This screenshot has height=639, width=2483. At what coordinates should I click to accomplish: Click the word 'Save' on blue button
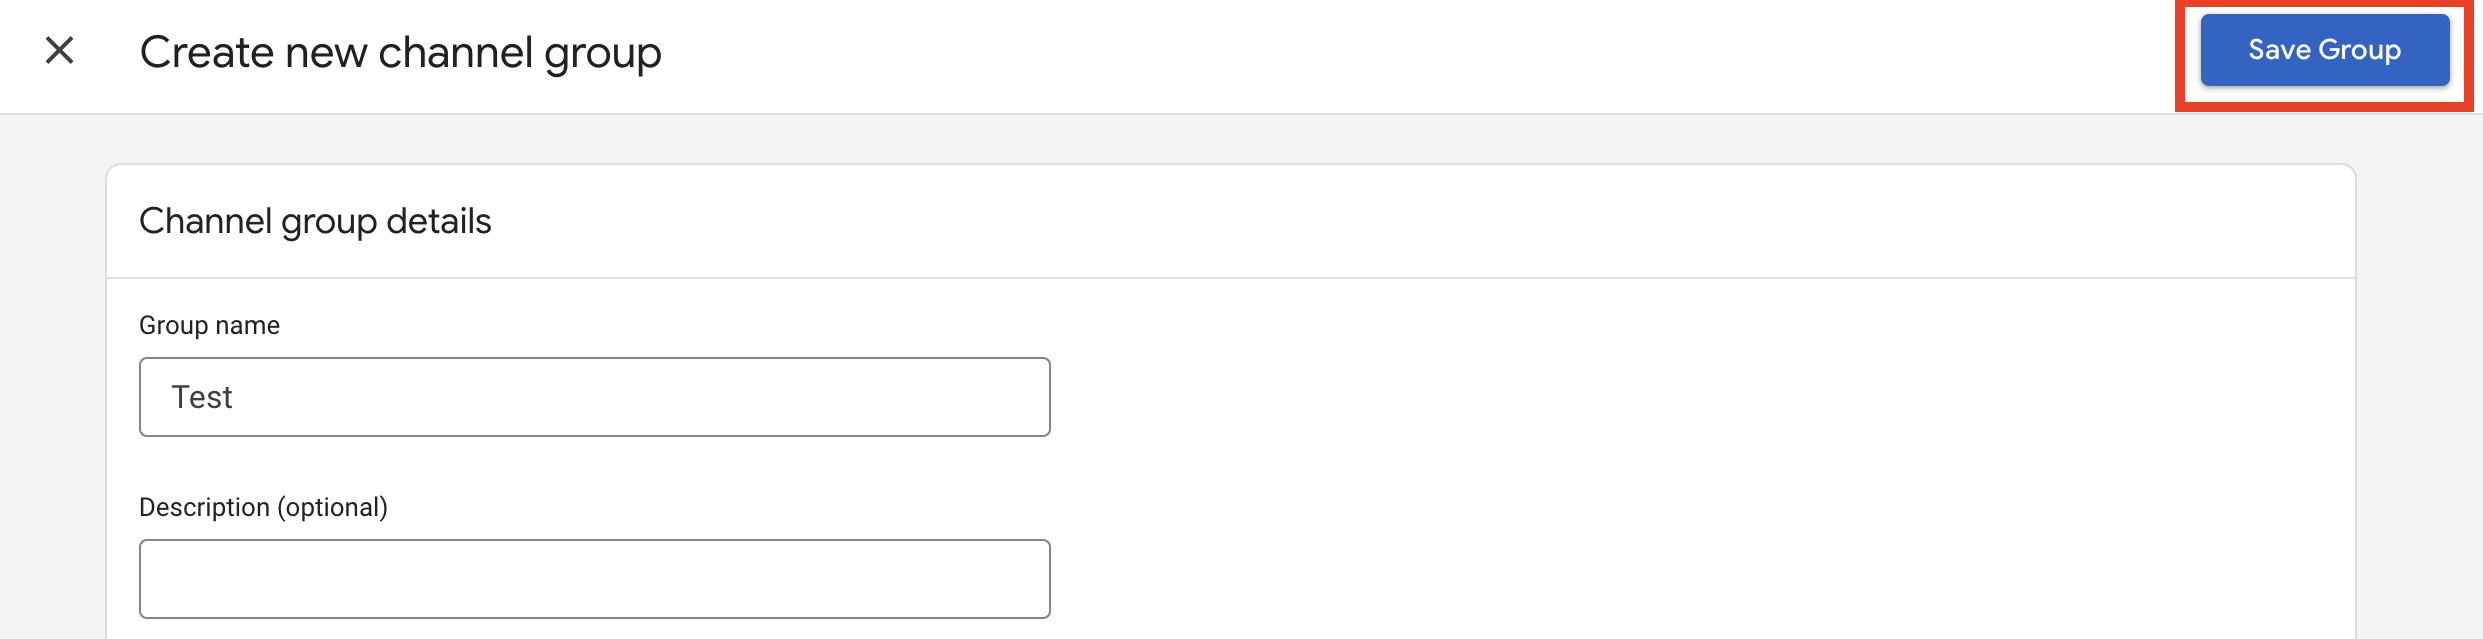coord(2279,50)
